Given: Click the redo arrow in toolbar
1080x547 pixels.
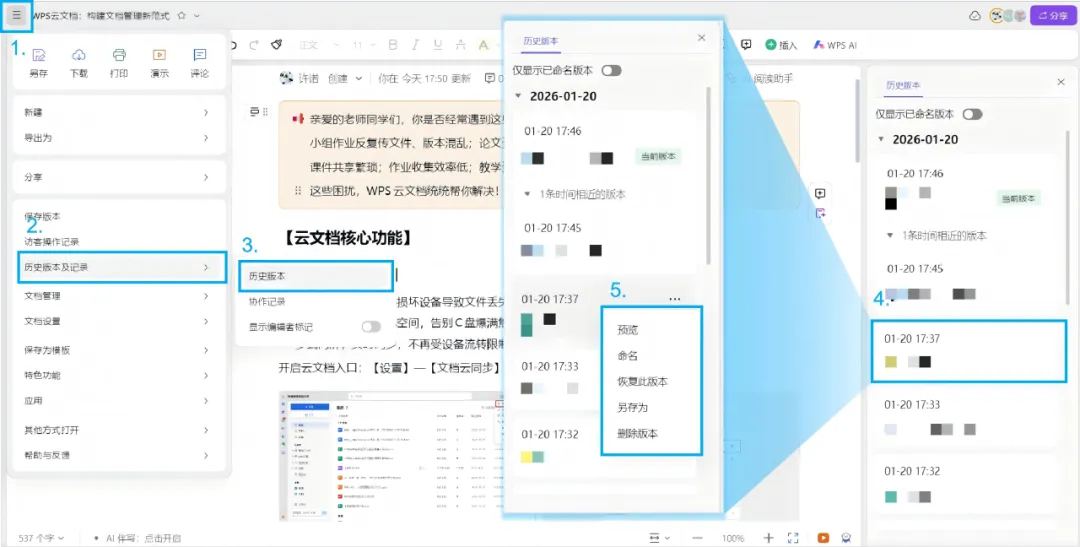Looking at the screenshot, I should pyautogui.click(x=253, y=45).
